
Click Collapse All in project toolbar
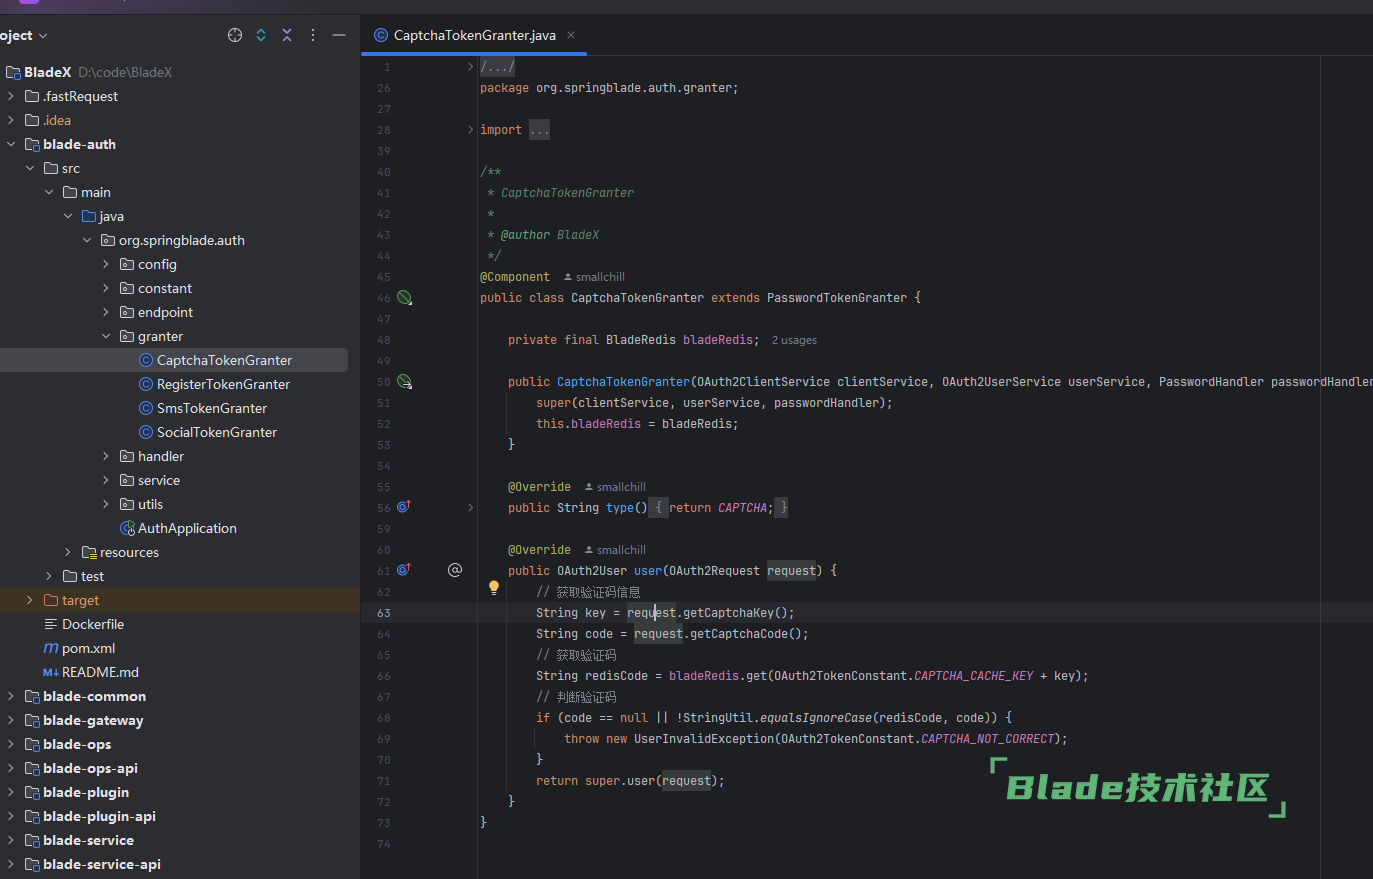click(287, 35)
